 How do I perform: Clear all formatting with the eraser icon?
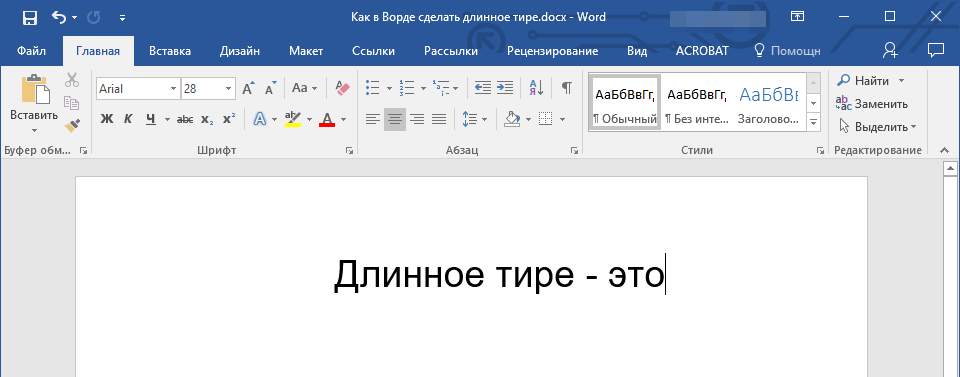click(x=342, y=88)
